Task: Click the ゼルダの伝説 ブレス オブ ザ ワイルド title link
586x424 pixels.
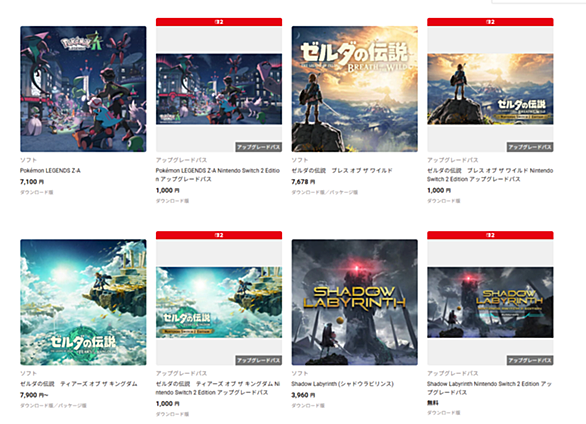Action: click(342, 170)
